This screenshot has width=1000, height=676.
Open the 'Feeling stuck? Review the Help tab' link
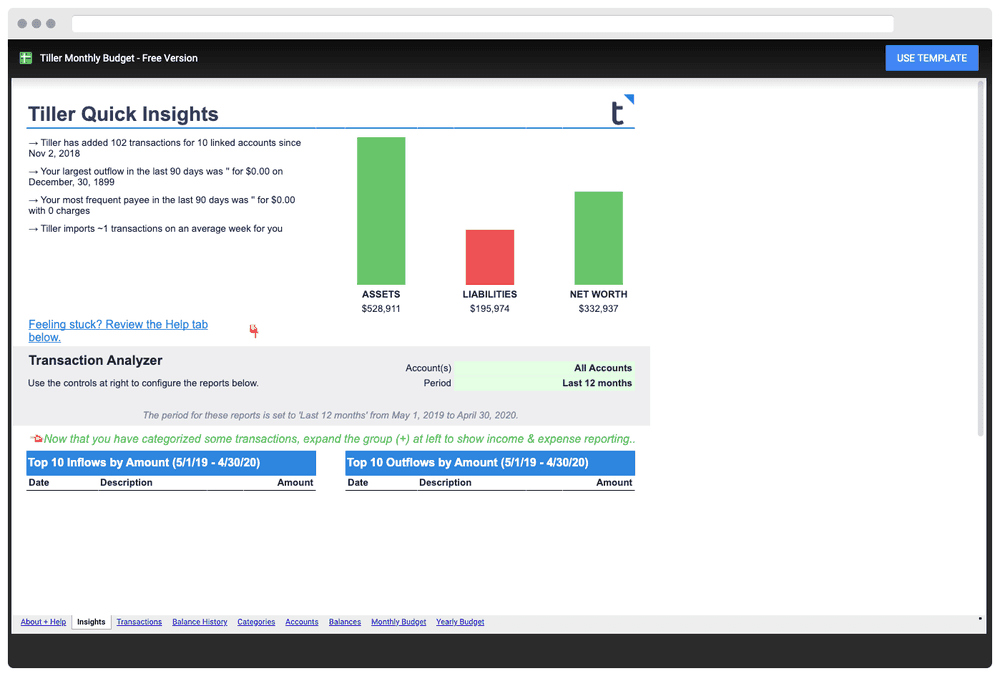coord(118,330)
